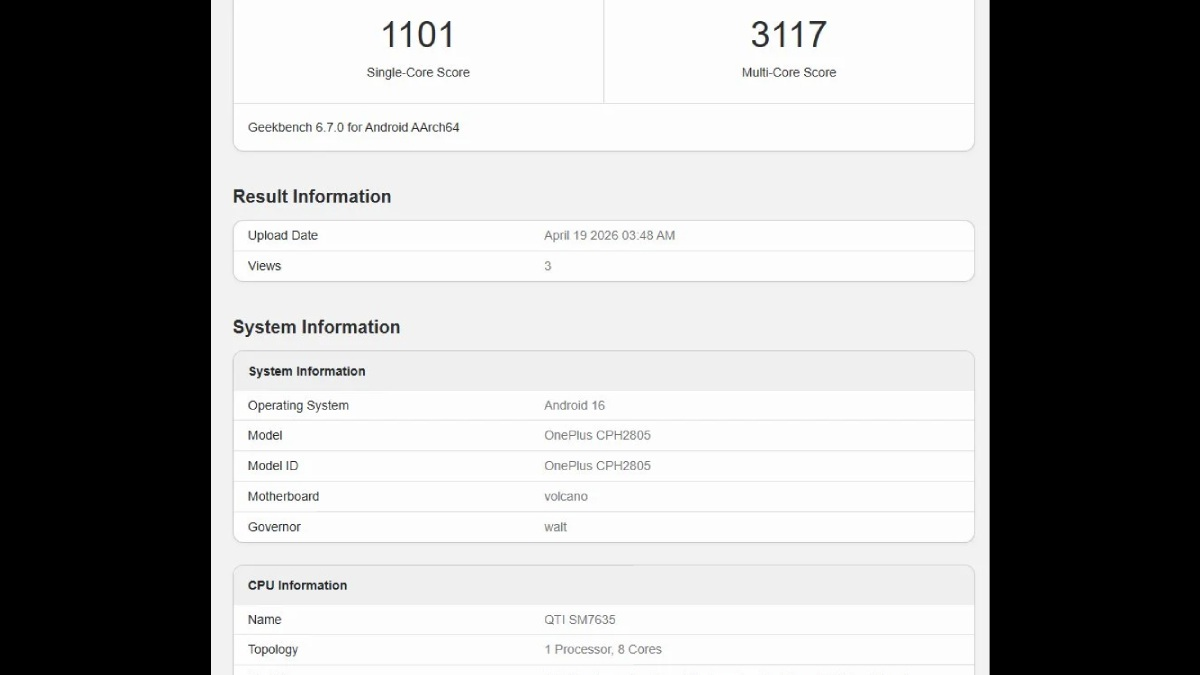Image resolution: width=1200 pixels, height=675 pixels.
Task: Click the CPU Information table header
Action: click(x=297, y=585)
